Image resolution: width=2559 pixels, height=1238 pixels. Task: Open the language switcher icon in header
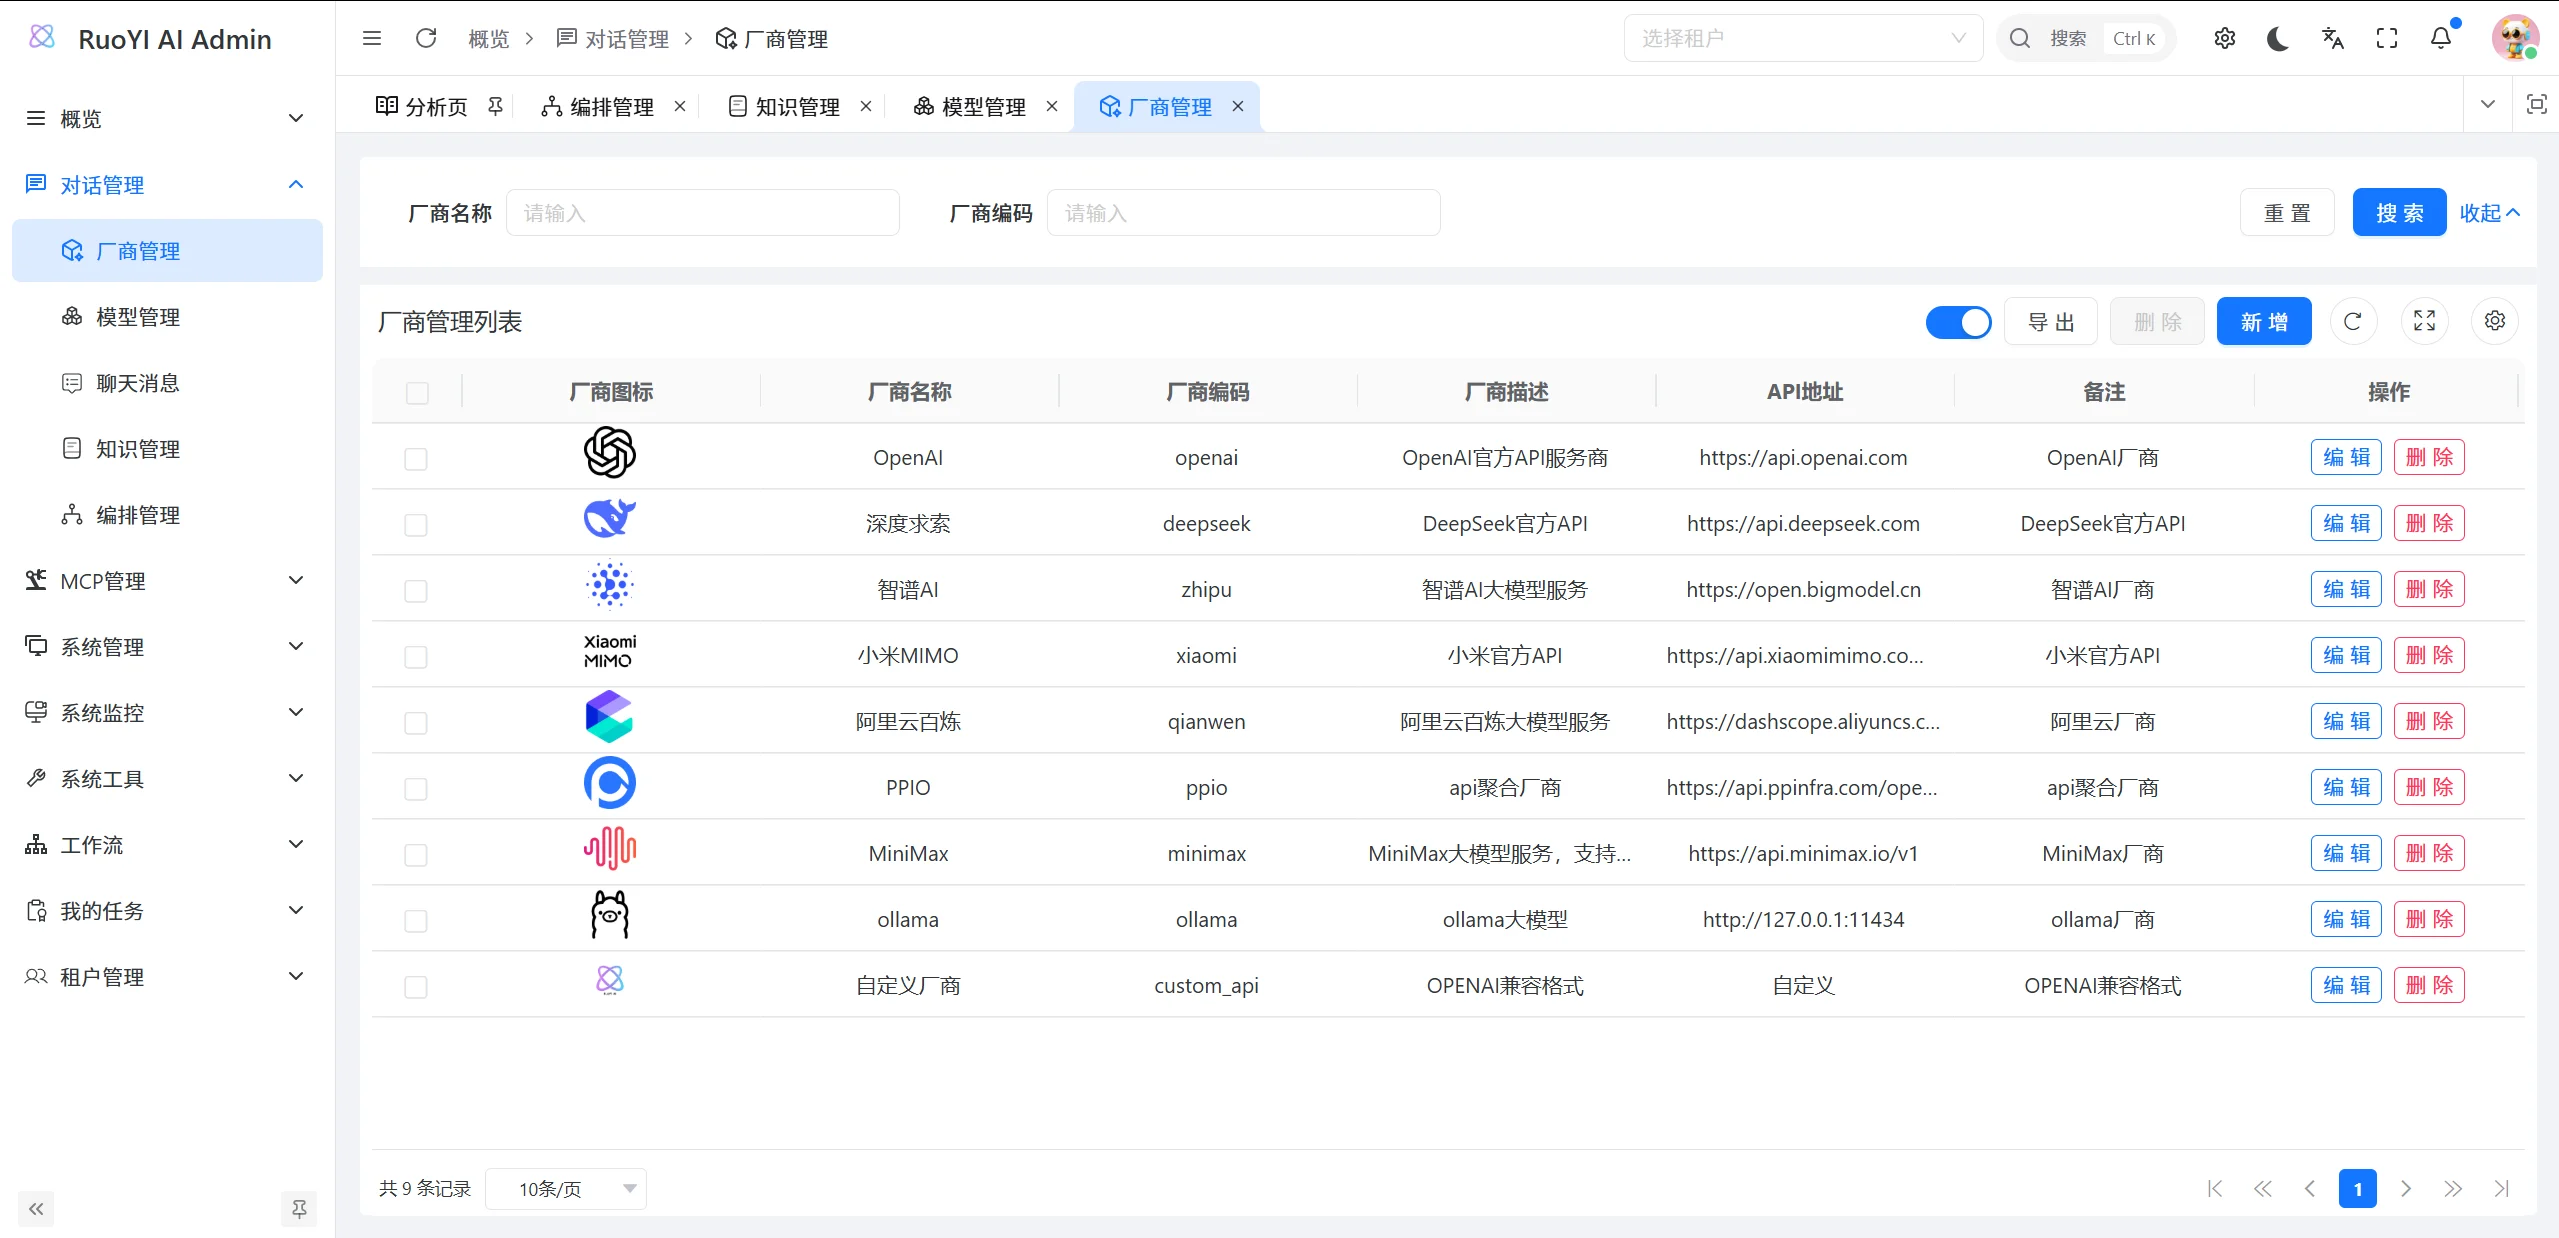point(2331,38)
